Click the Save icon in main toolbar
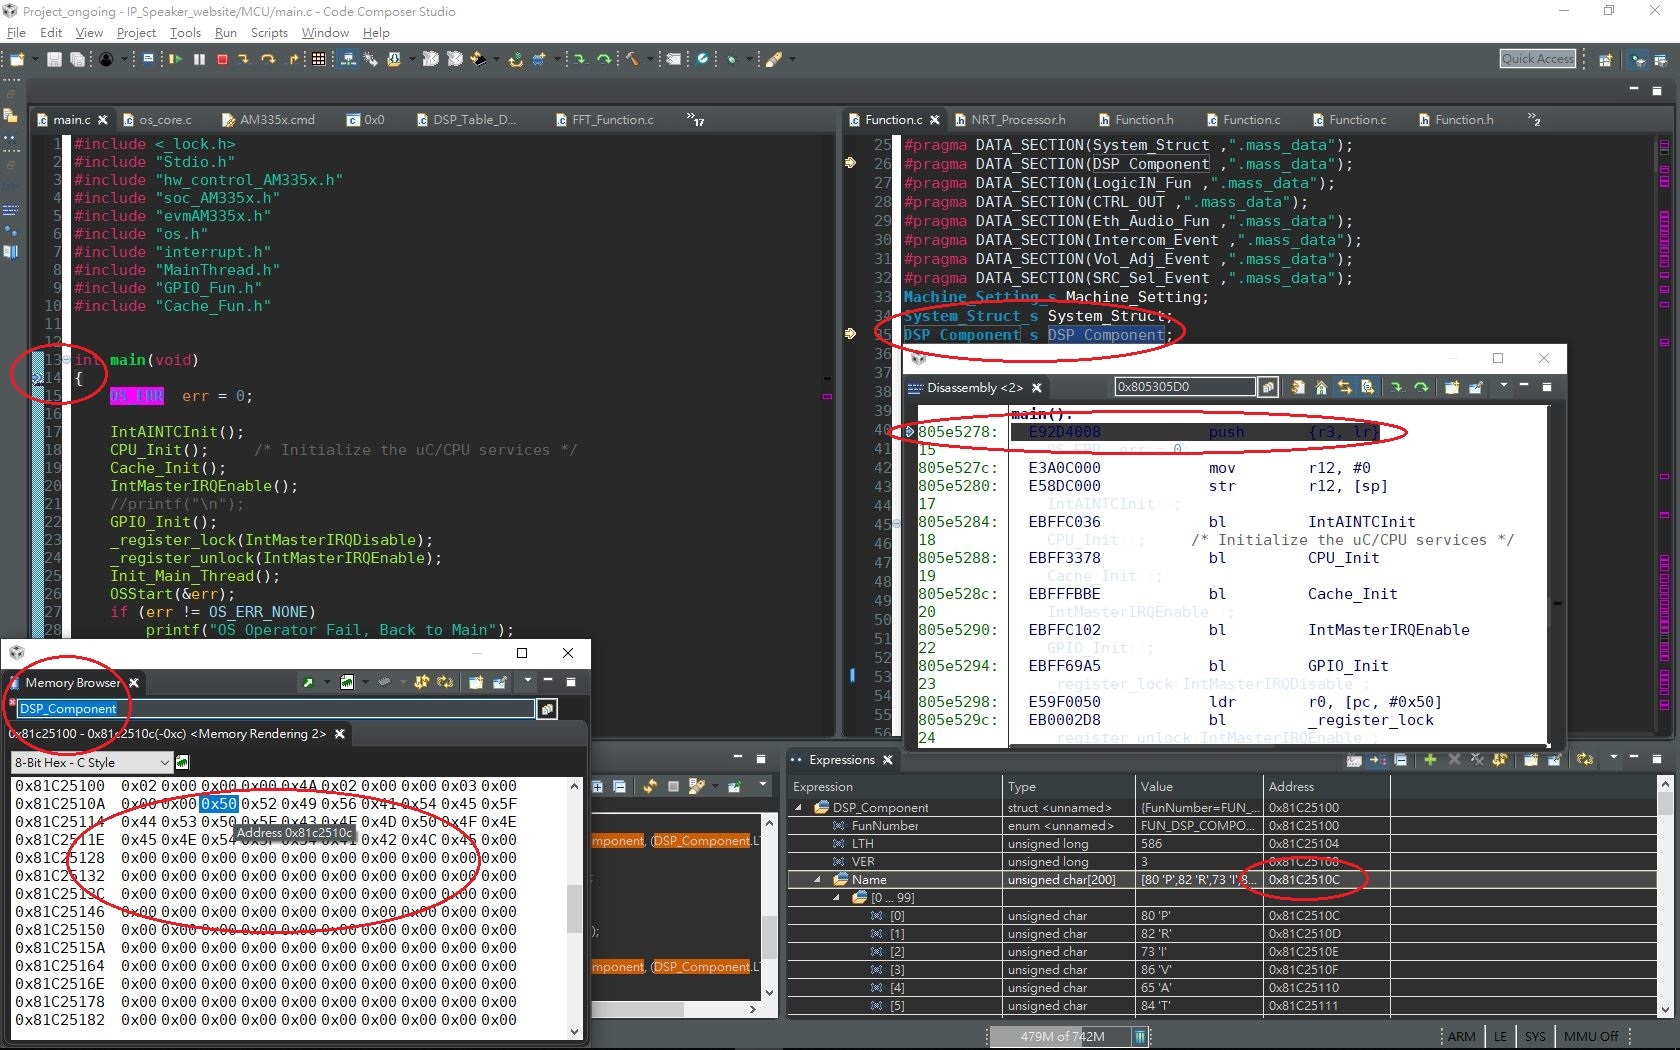 coord(55,60)
